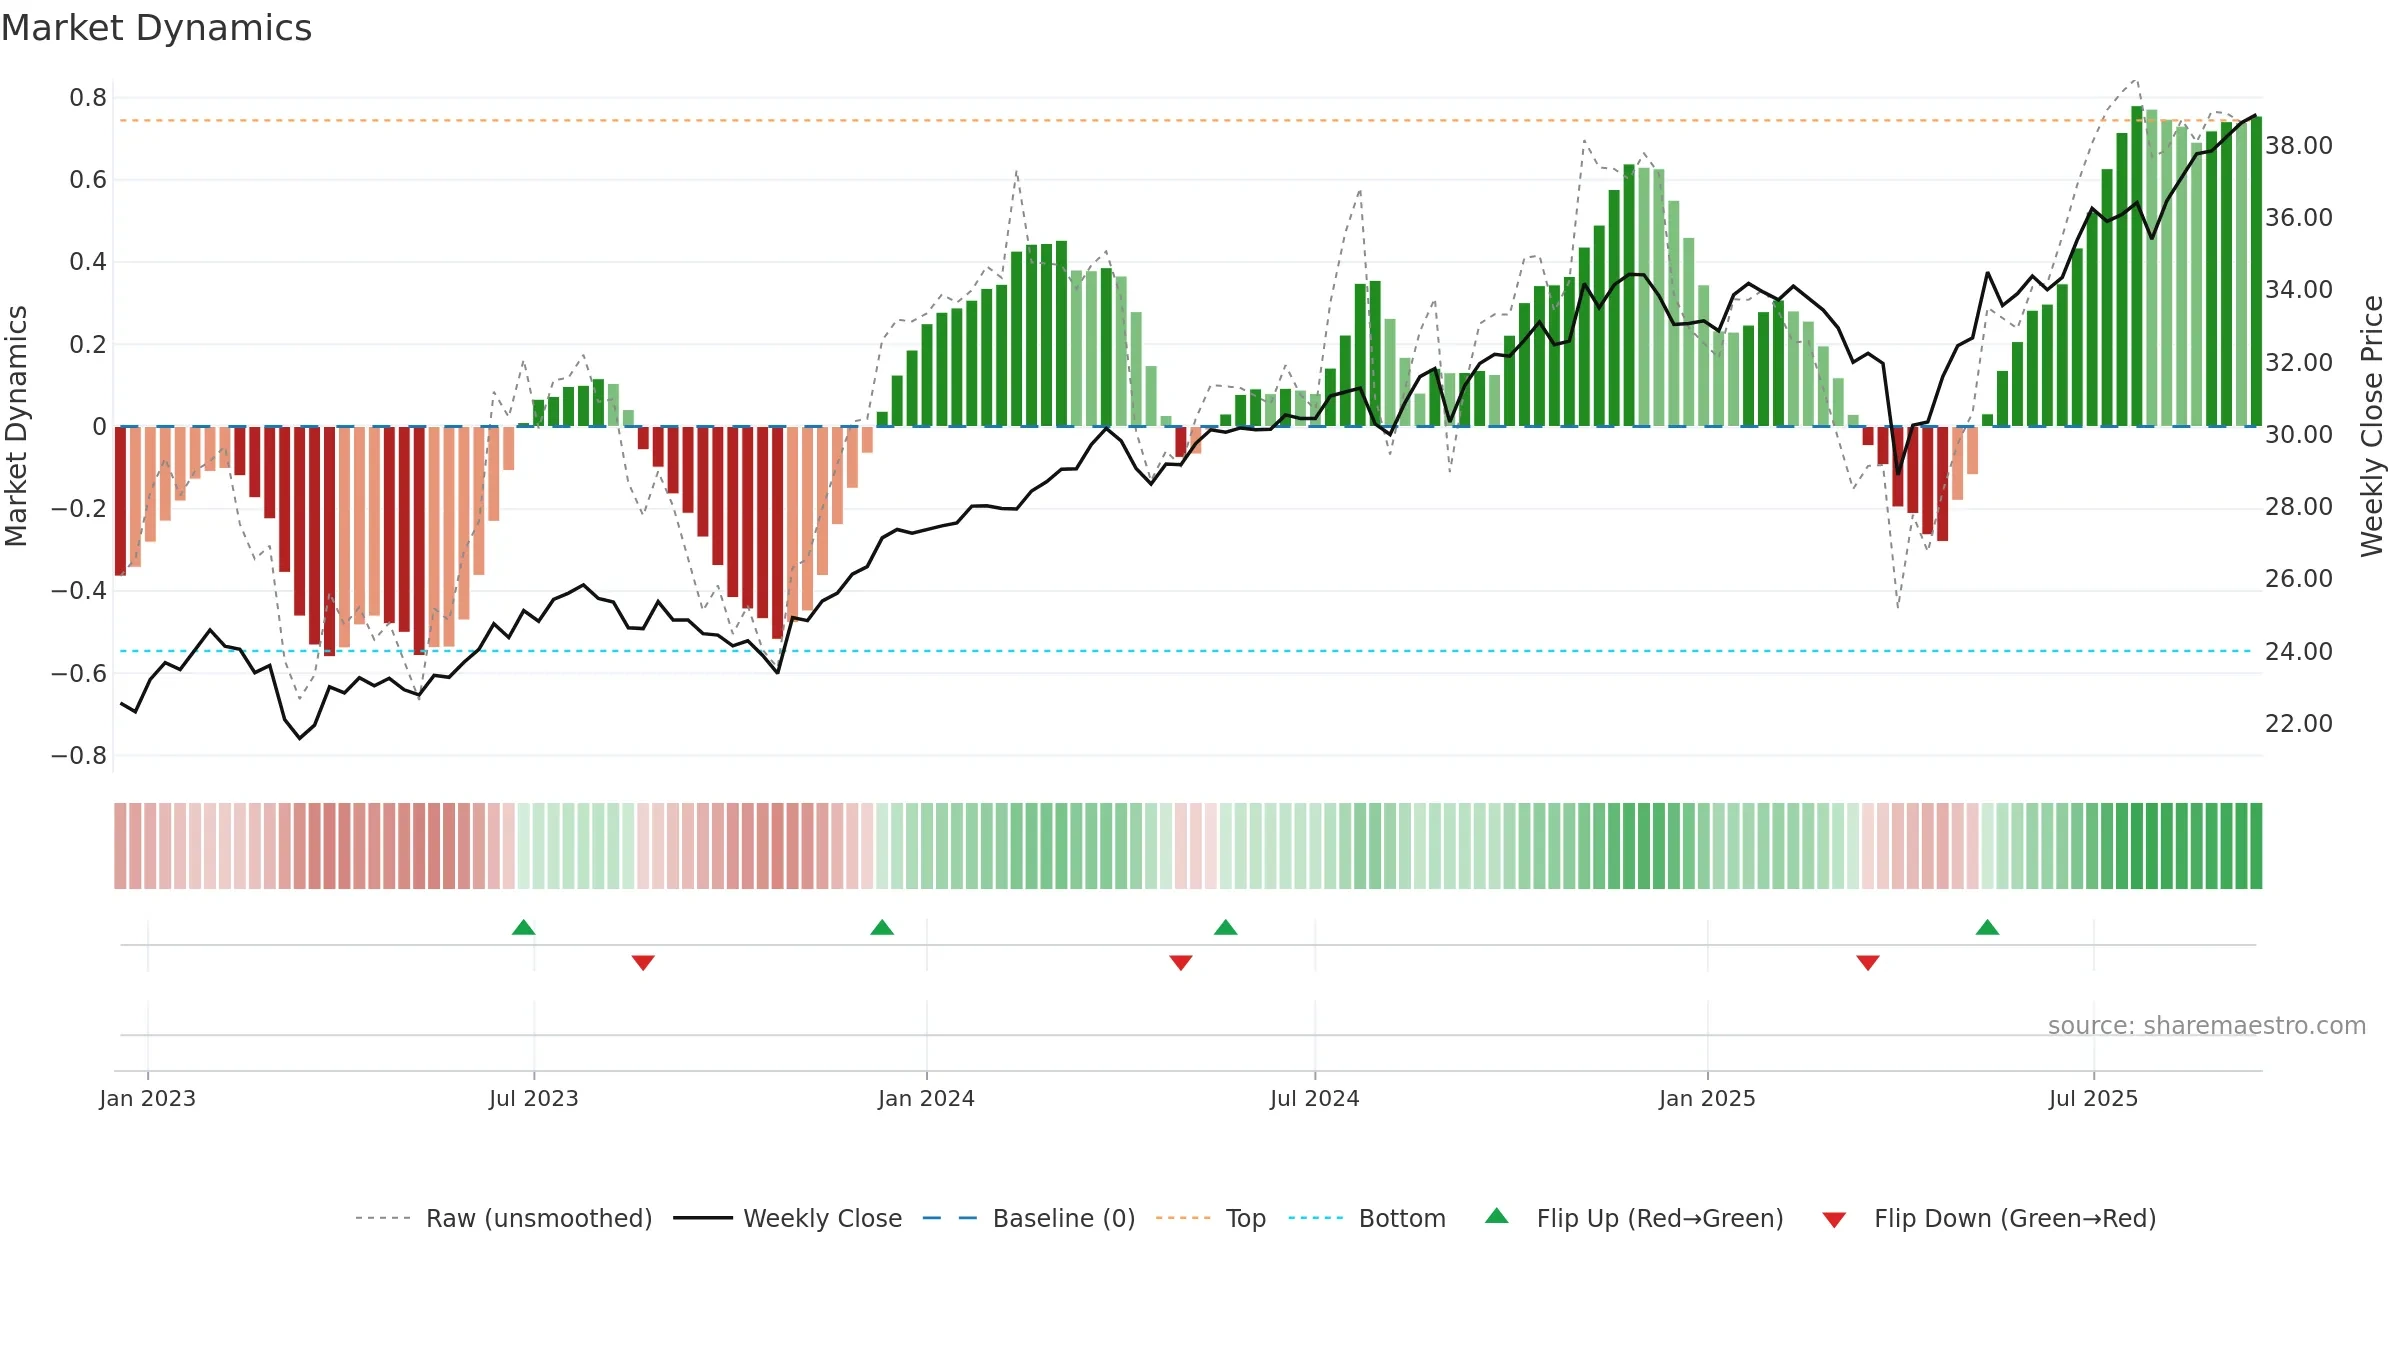The height and width of the screenshot is (1350, 2400).
Task: Click the Weekly Close Price axis label
Action: (2372, 426)
